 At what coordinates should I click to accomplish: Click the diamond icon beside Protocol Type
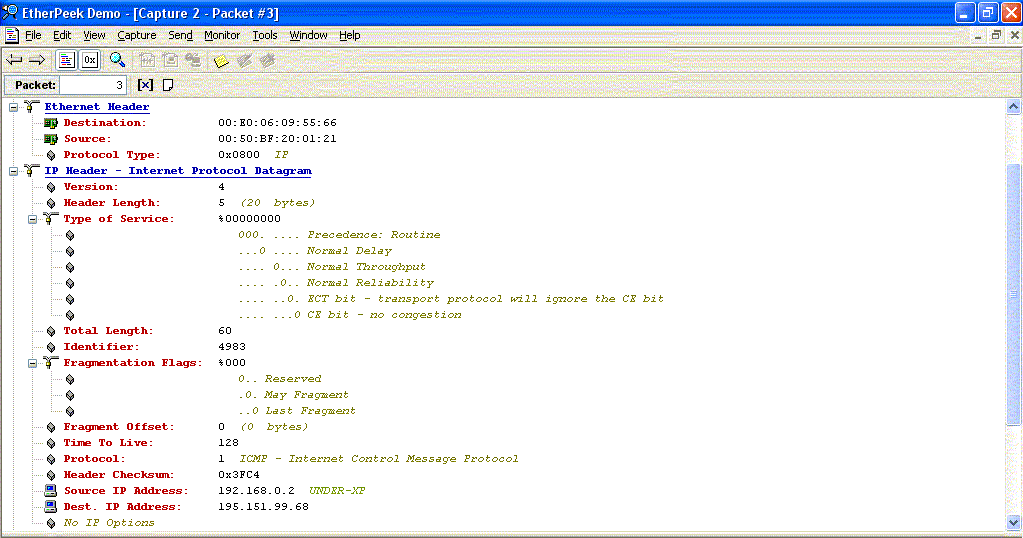pyautogui.click(x=51, y=155)
